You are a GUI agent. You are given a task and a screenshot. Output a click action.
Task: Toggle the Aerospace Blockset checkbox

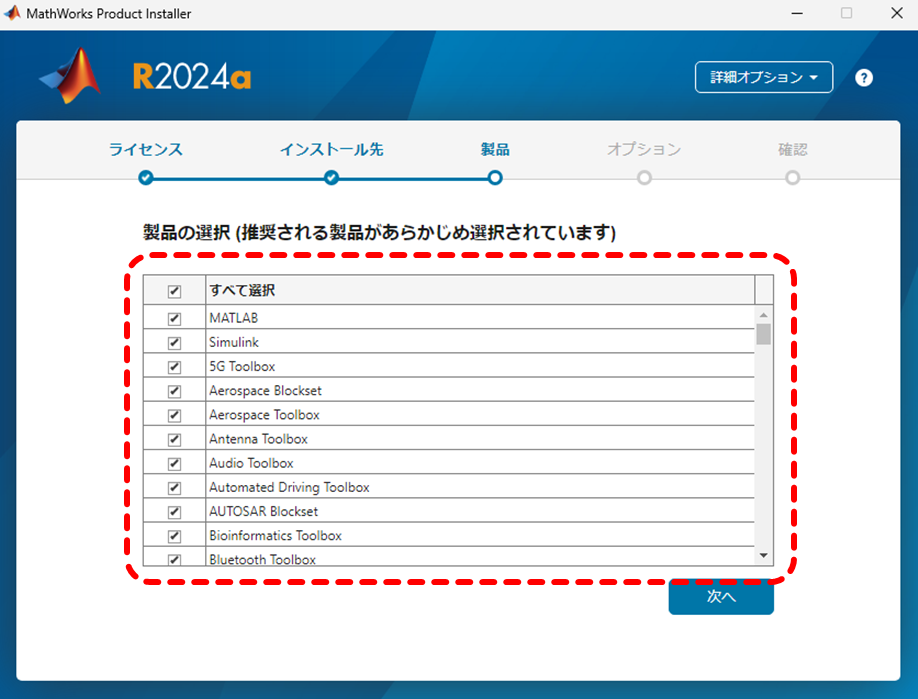tap(174, 391)
